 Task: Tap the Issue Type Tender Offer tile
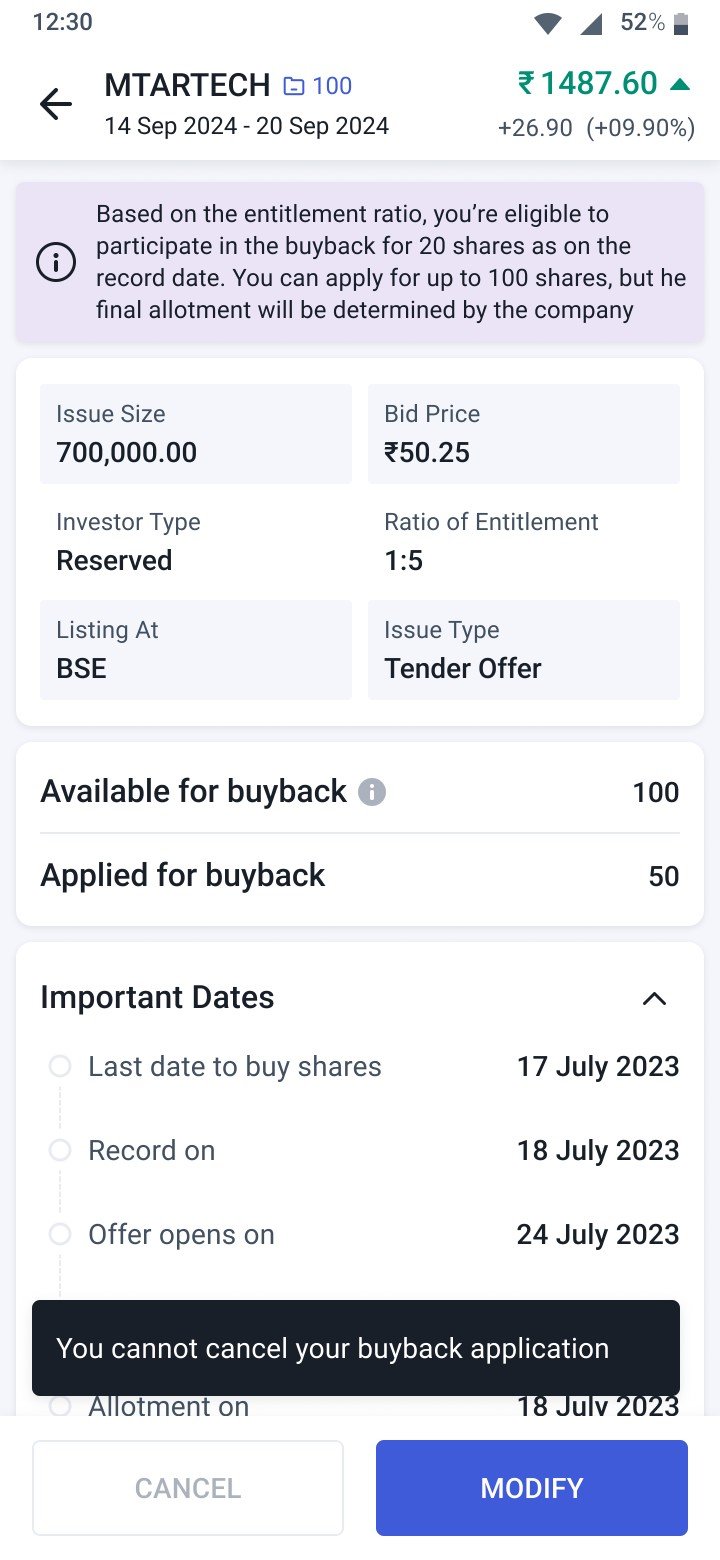524,650
